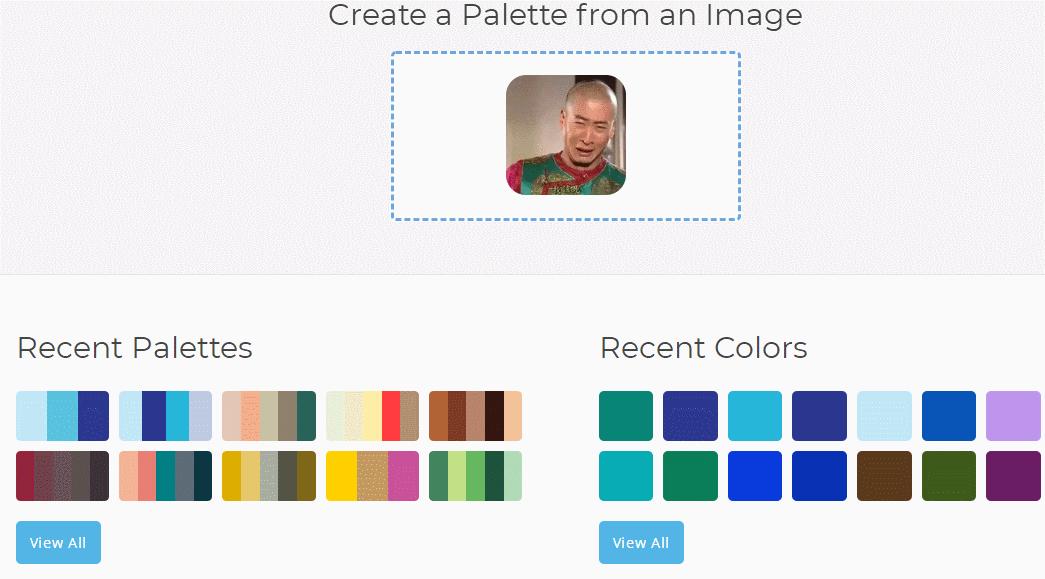This screenshot has width=1045, height=579.
Task: Open the maroon and dark gray palette
Action: (62, 476)
